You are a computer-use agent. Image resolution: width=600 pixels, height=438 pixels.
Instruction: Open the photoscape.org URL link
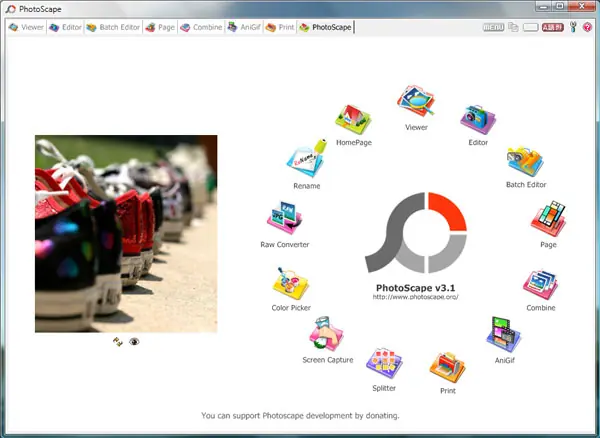point(416,297)
